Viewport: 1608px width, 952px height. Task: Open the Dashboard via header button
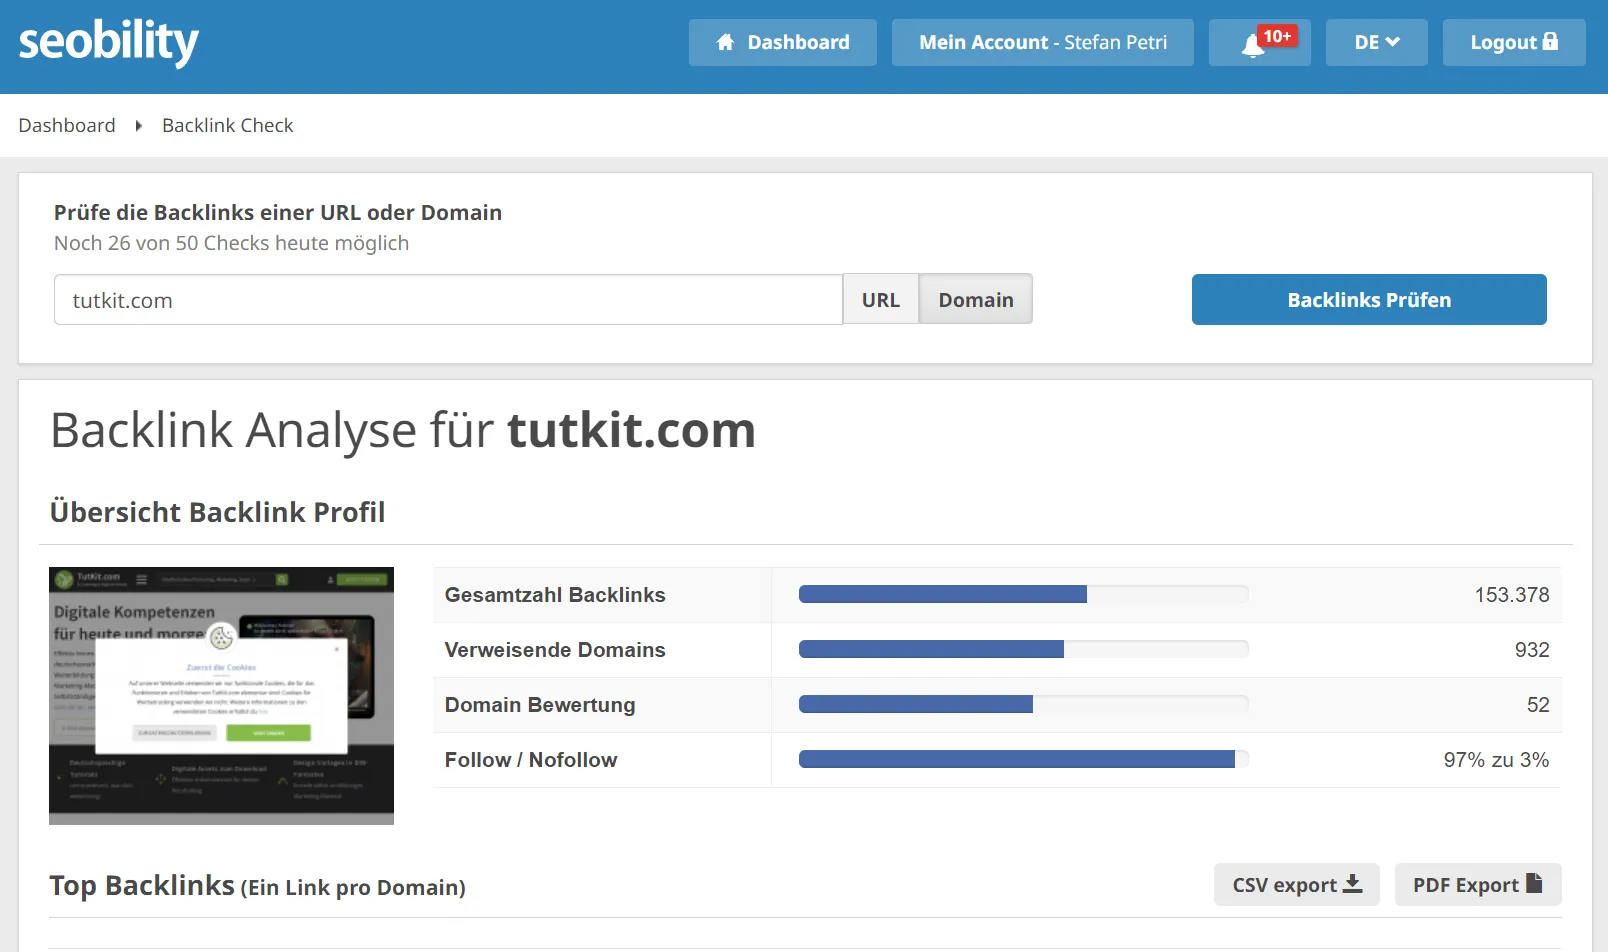pyautogui.click(x=783, y=42)
